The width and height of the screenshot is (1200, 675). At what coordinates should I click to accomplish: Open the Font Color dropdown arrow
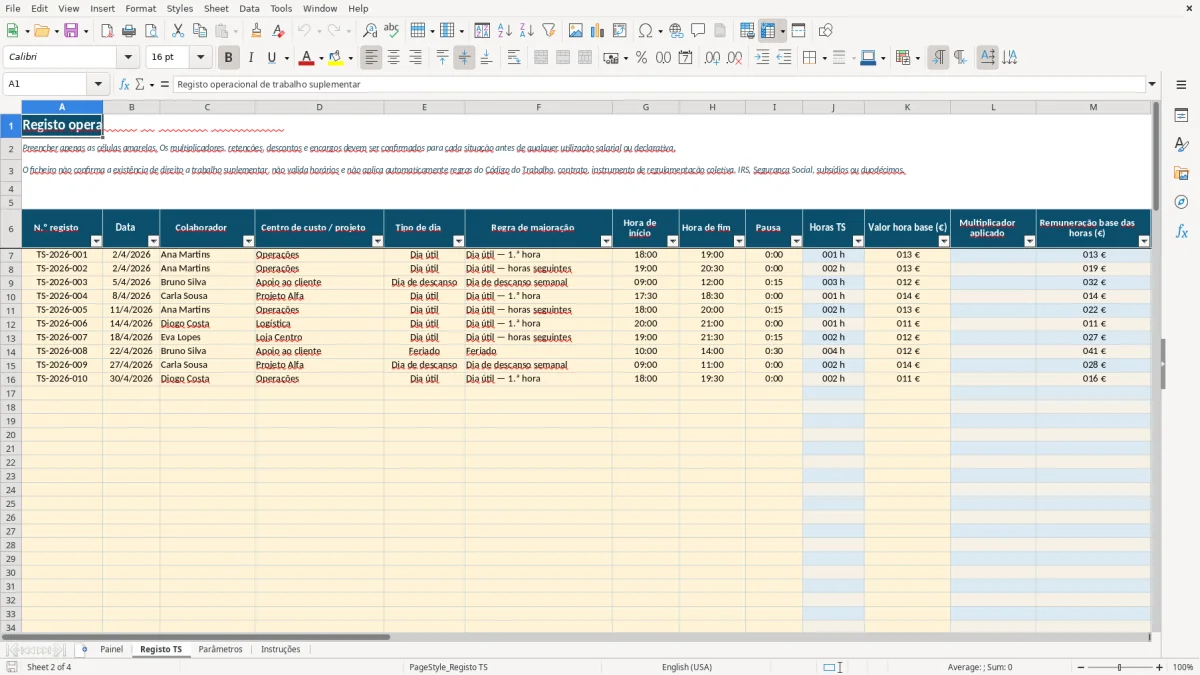(x=321, y=58)
